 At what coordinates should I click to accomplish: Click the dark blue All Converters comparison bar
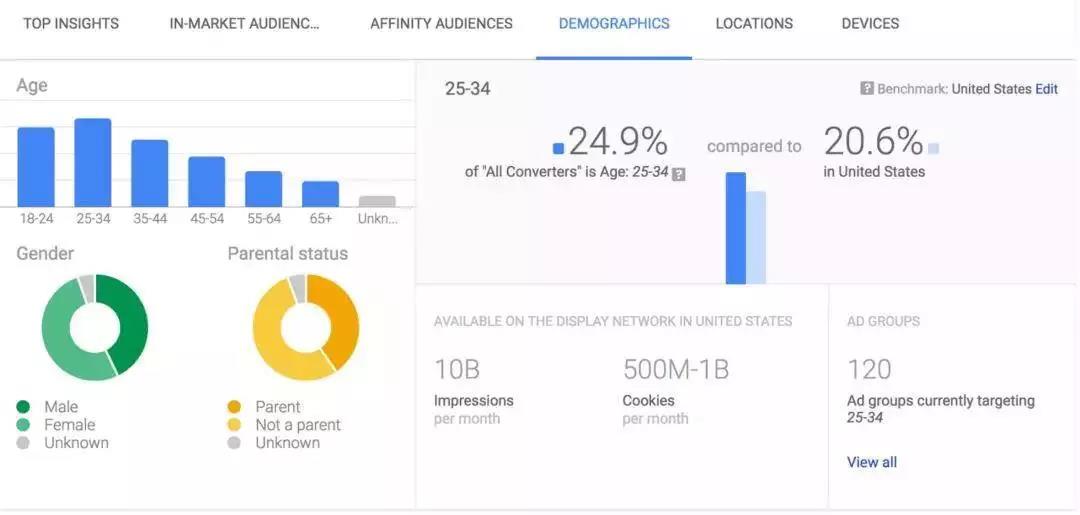735,228
